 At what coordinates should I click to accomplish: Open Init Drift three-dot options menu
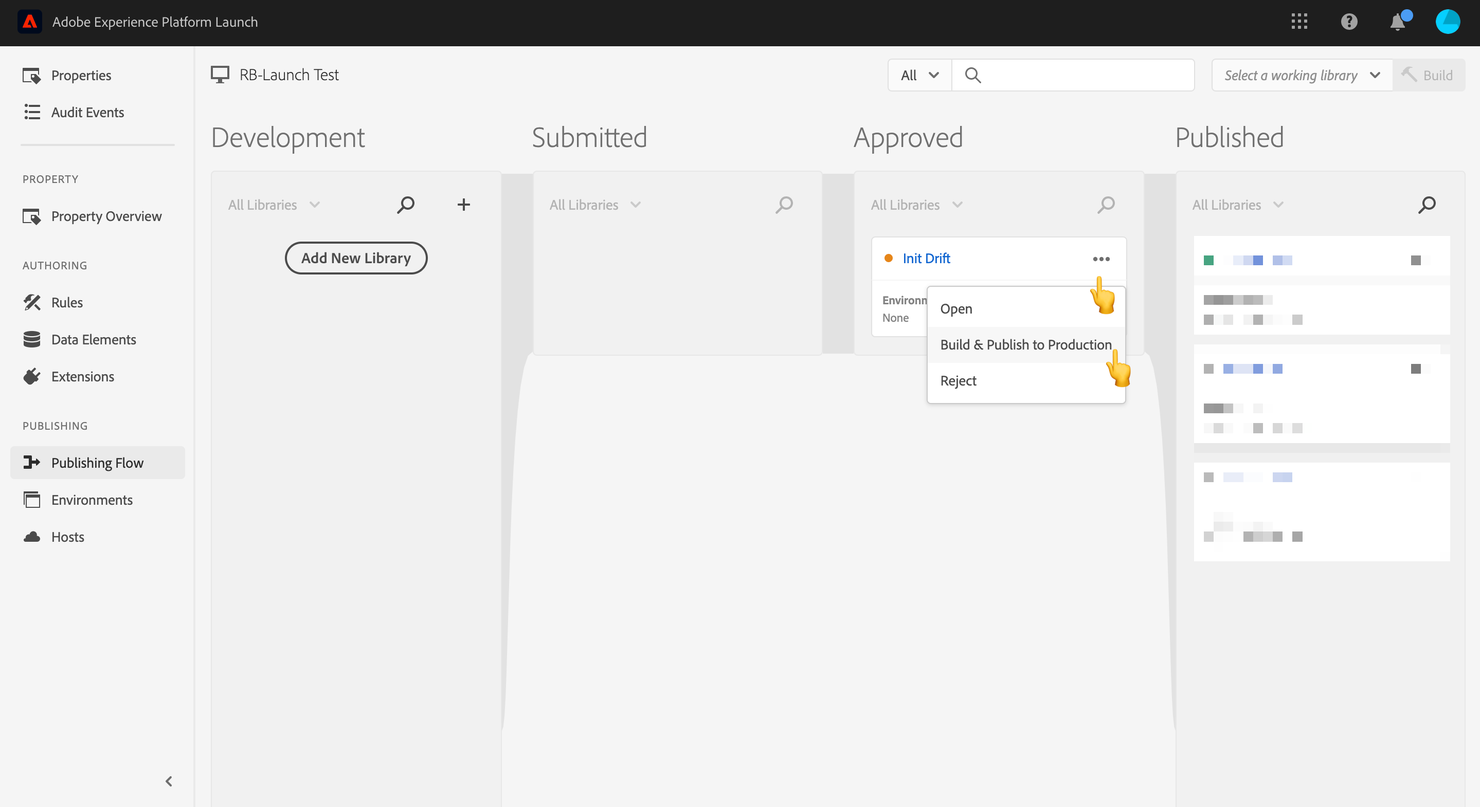(1101, 259)
